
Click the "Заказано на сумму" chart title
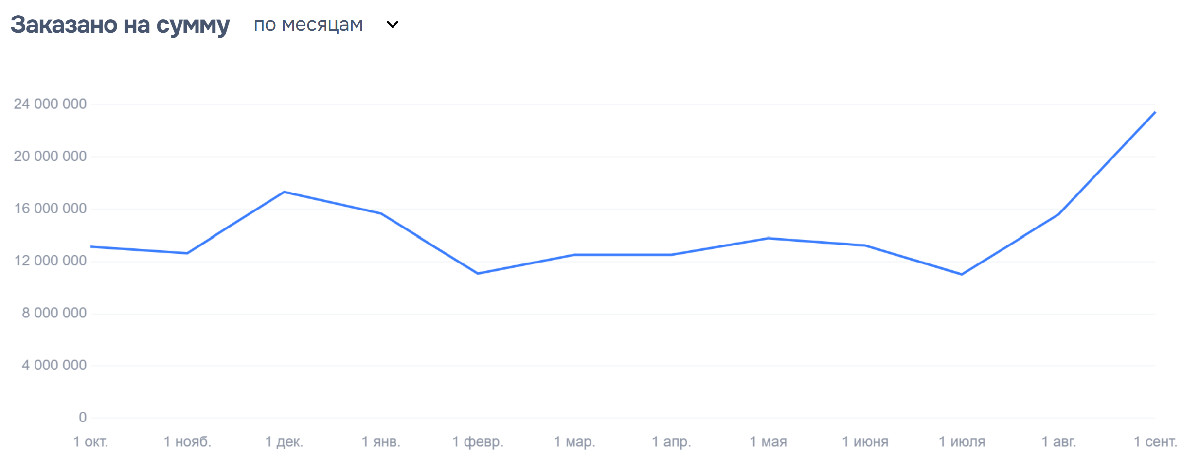[x=120, y=26]
